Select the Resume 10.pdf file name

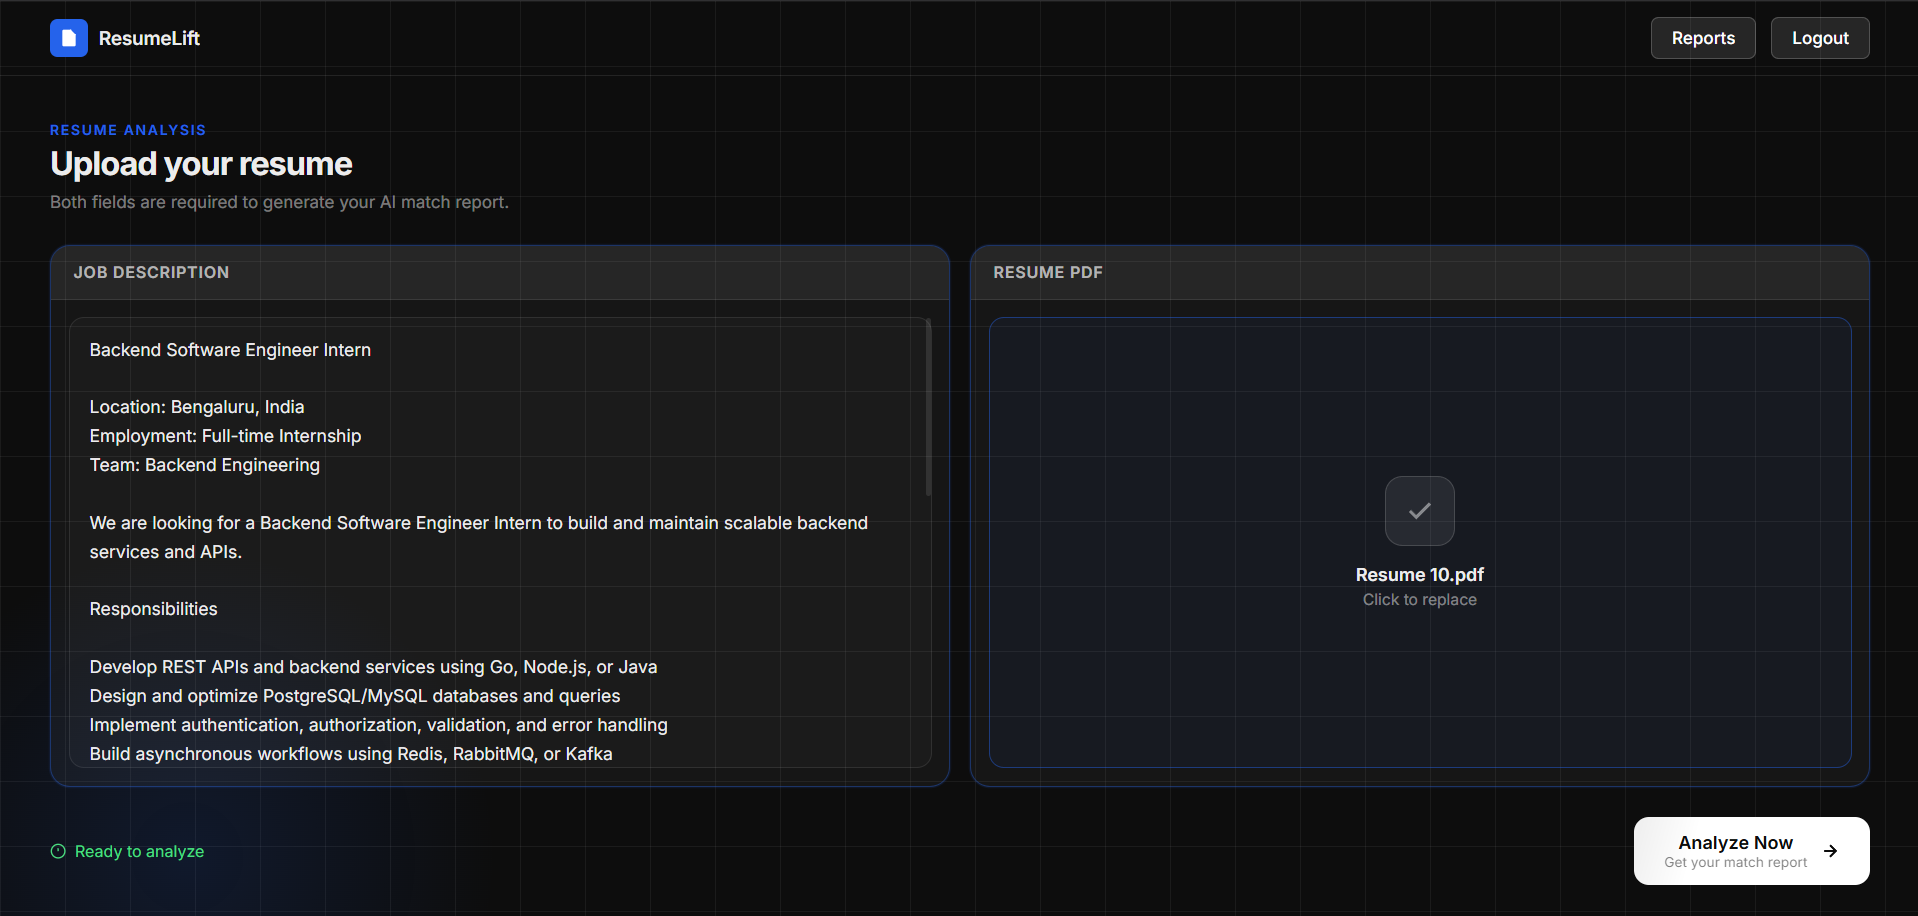pos(1419,575)
